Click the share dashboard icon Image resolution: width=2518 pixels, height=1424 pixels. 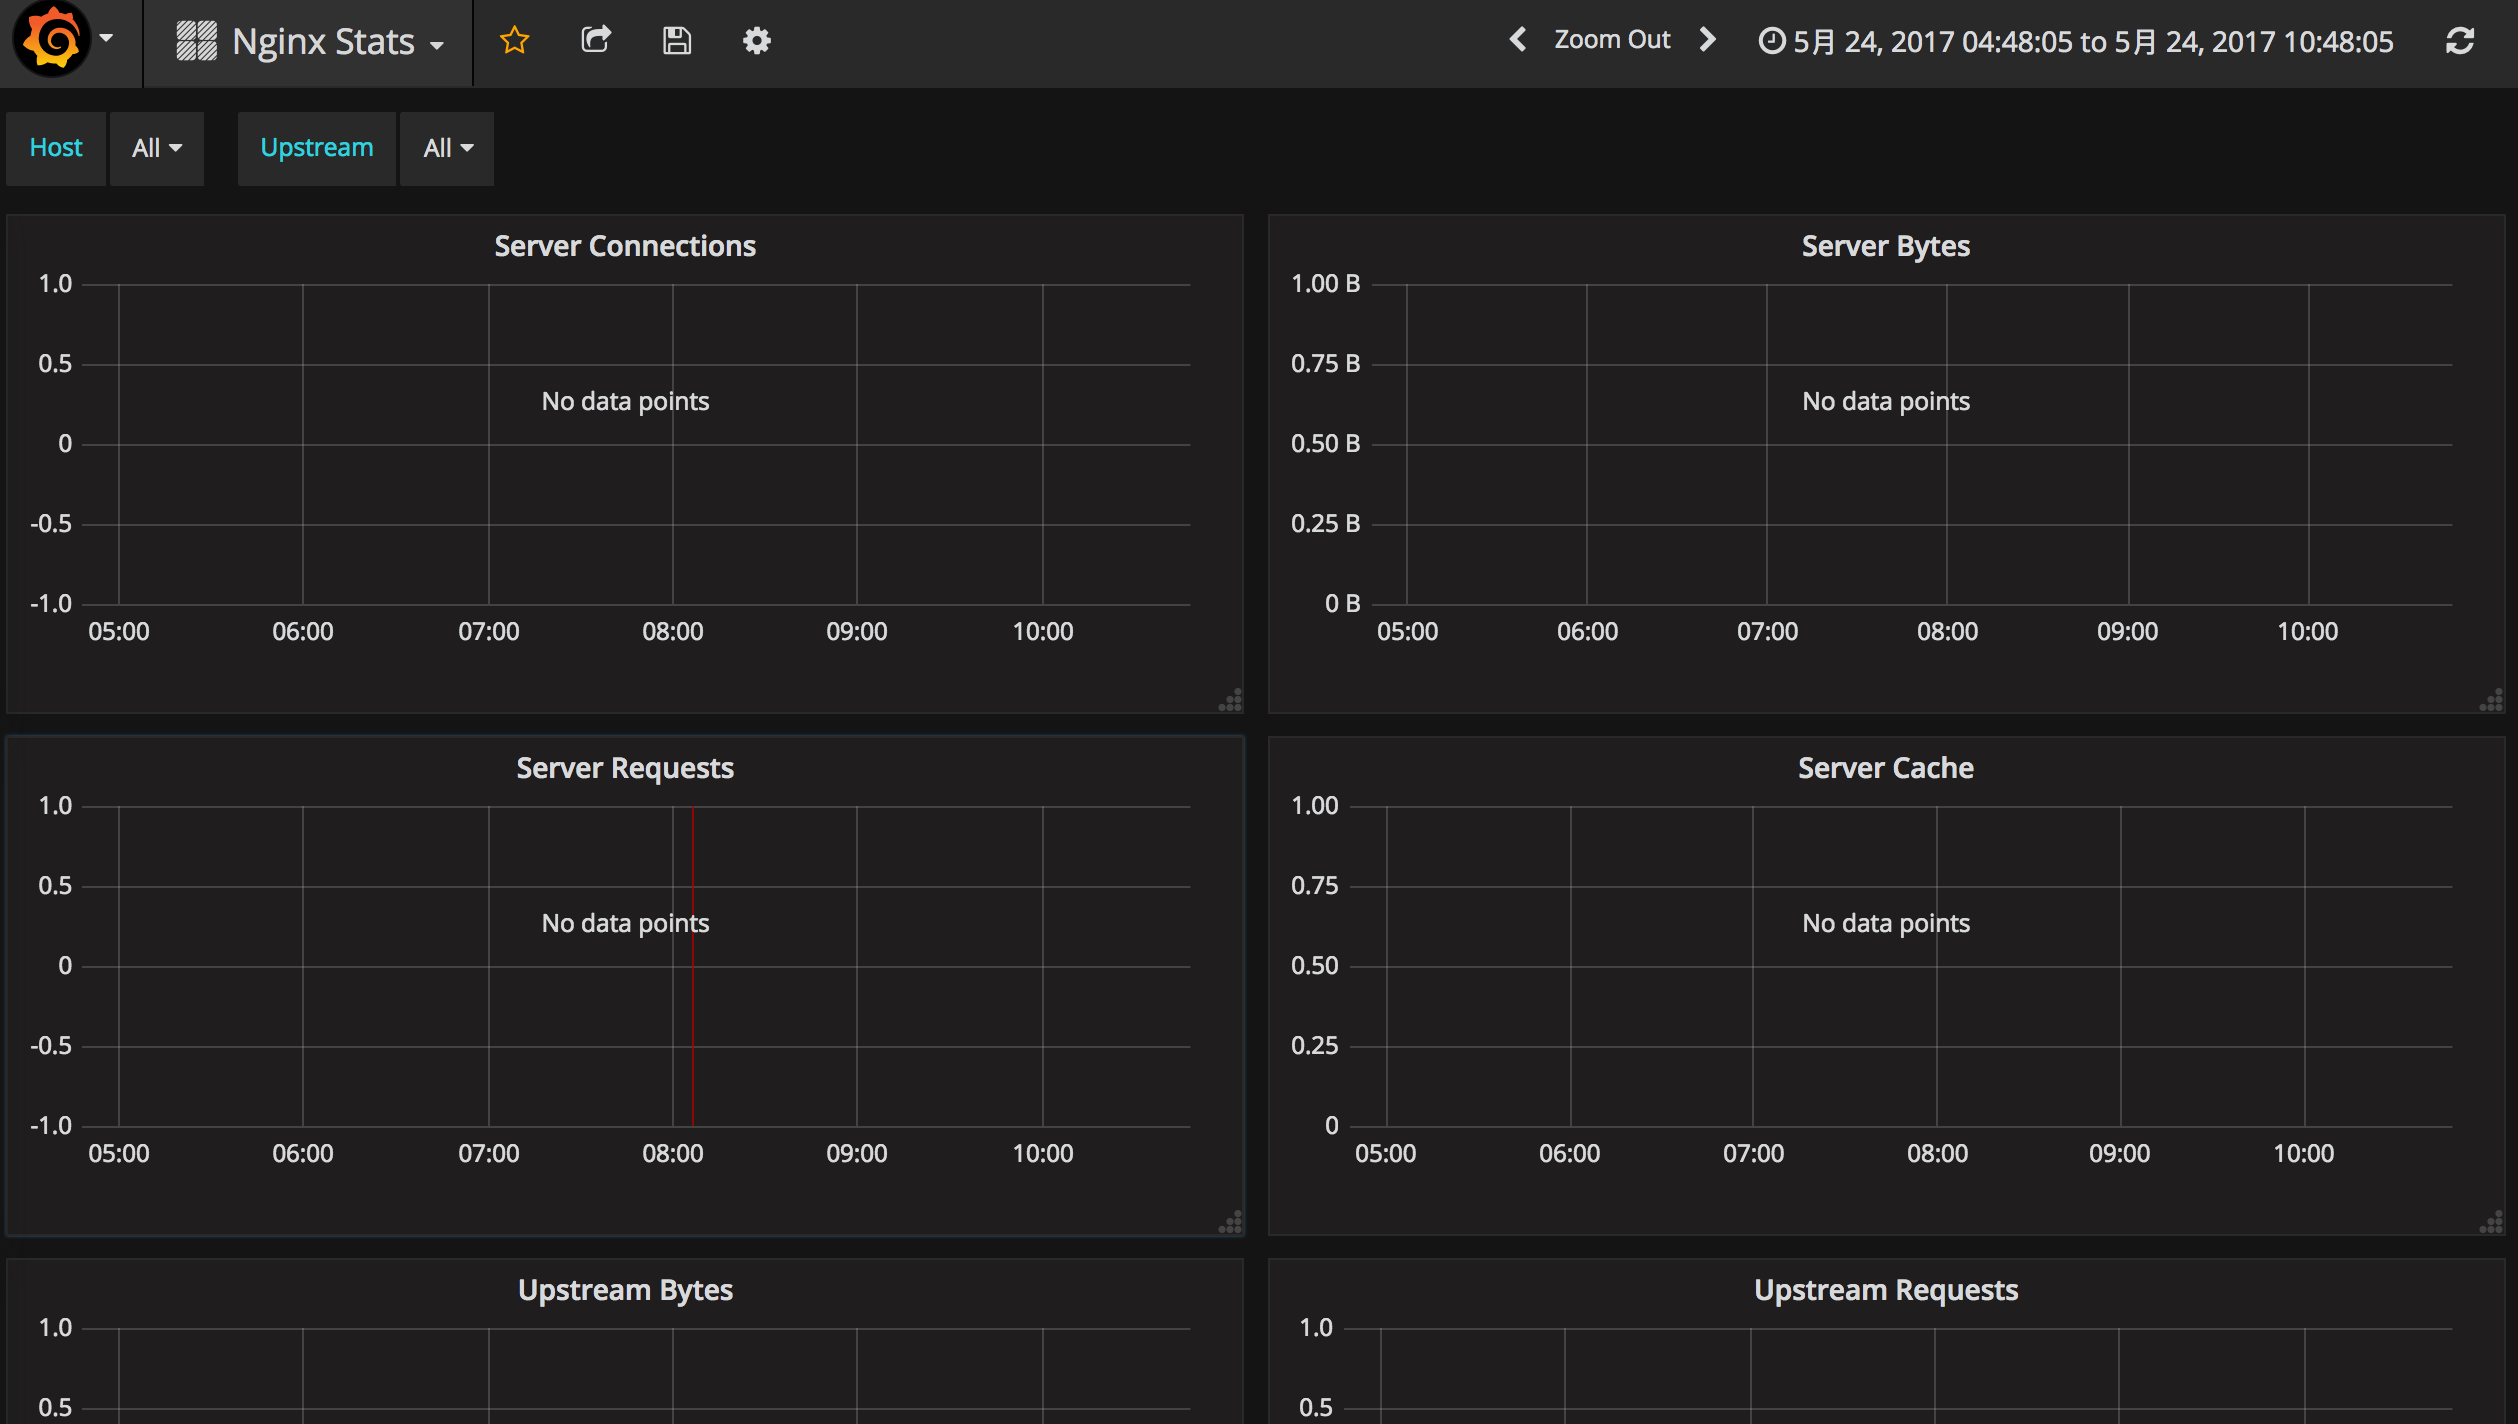click(x=596, y=40)
